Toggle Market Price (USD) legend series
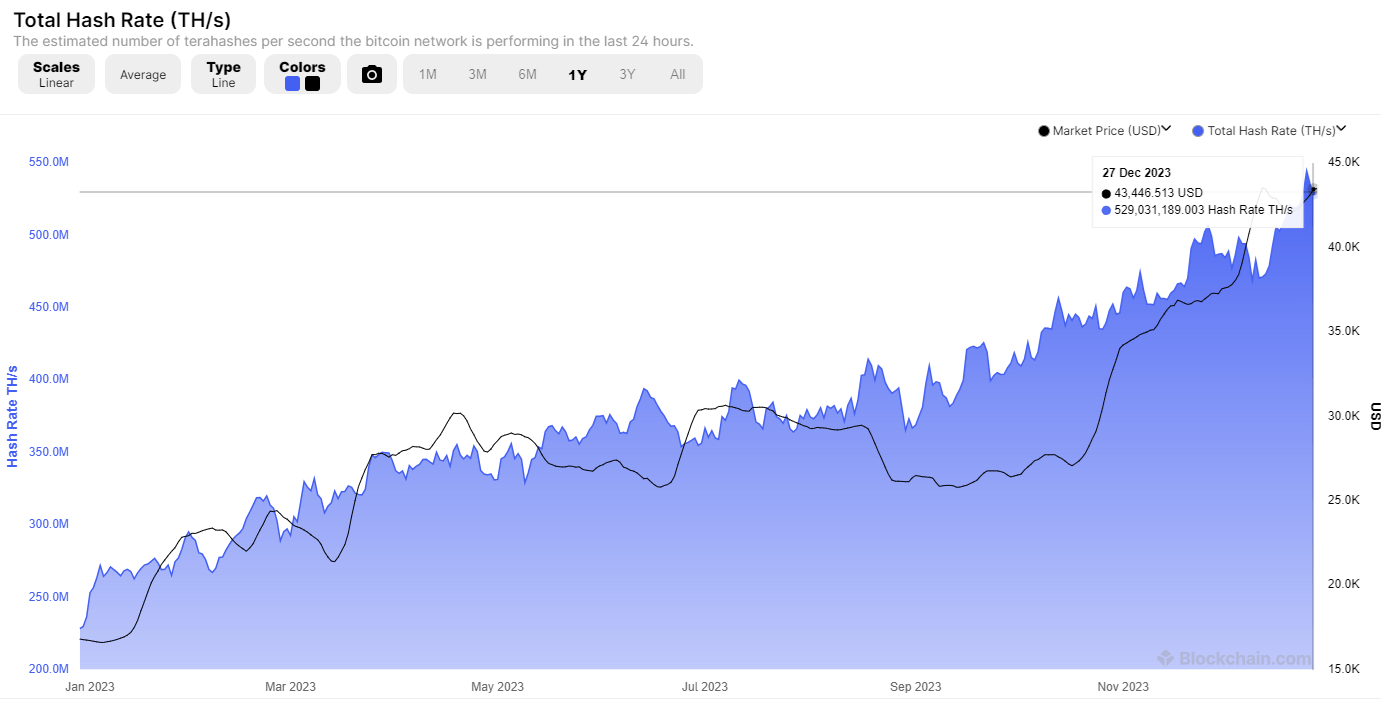The width and height of the screenshot is (1381, 708). pos(1106,131)
